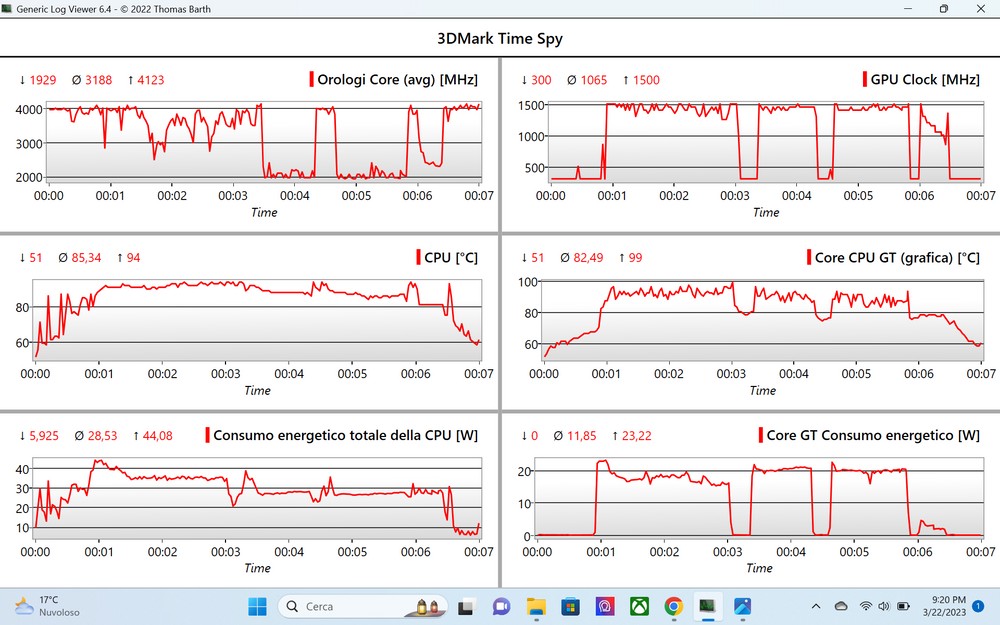The width and height of the screenshot is (1000, 625).
Task: Click the window title Generic Log Viewer 6.4
Action: (114, 9)
